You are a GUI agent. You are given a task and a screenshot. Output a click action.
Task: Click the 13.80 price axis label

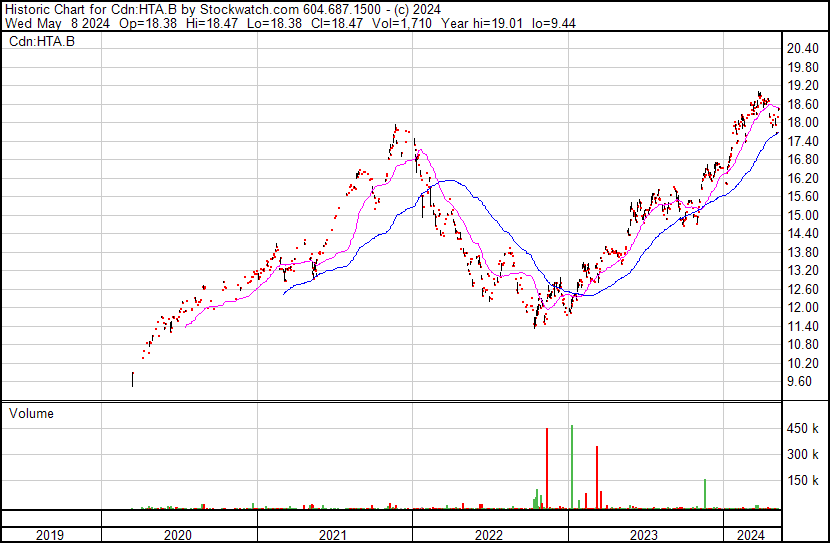tap(802, 252)
